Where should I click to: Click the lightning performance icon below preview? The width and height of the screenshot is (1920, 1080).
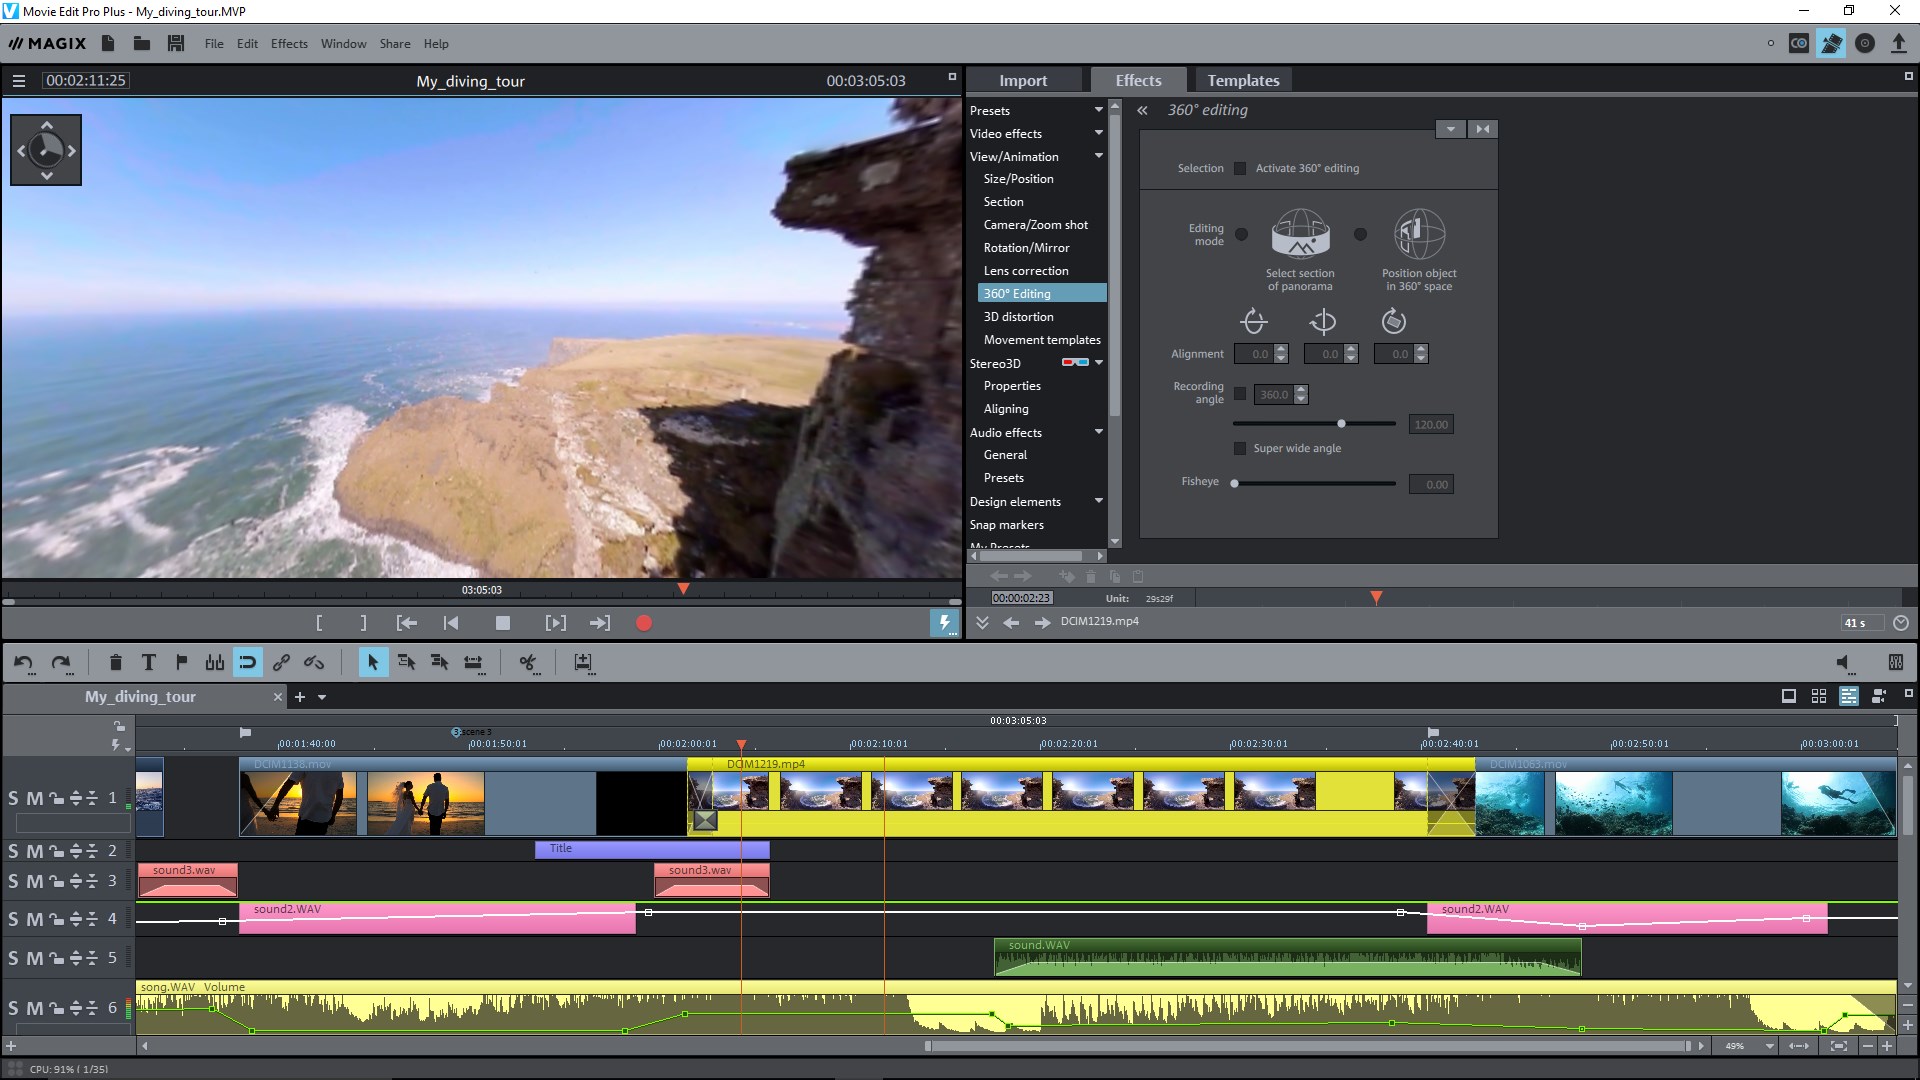tap(944, 623)
